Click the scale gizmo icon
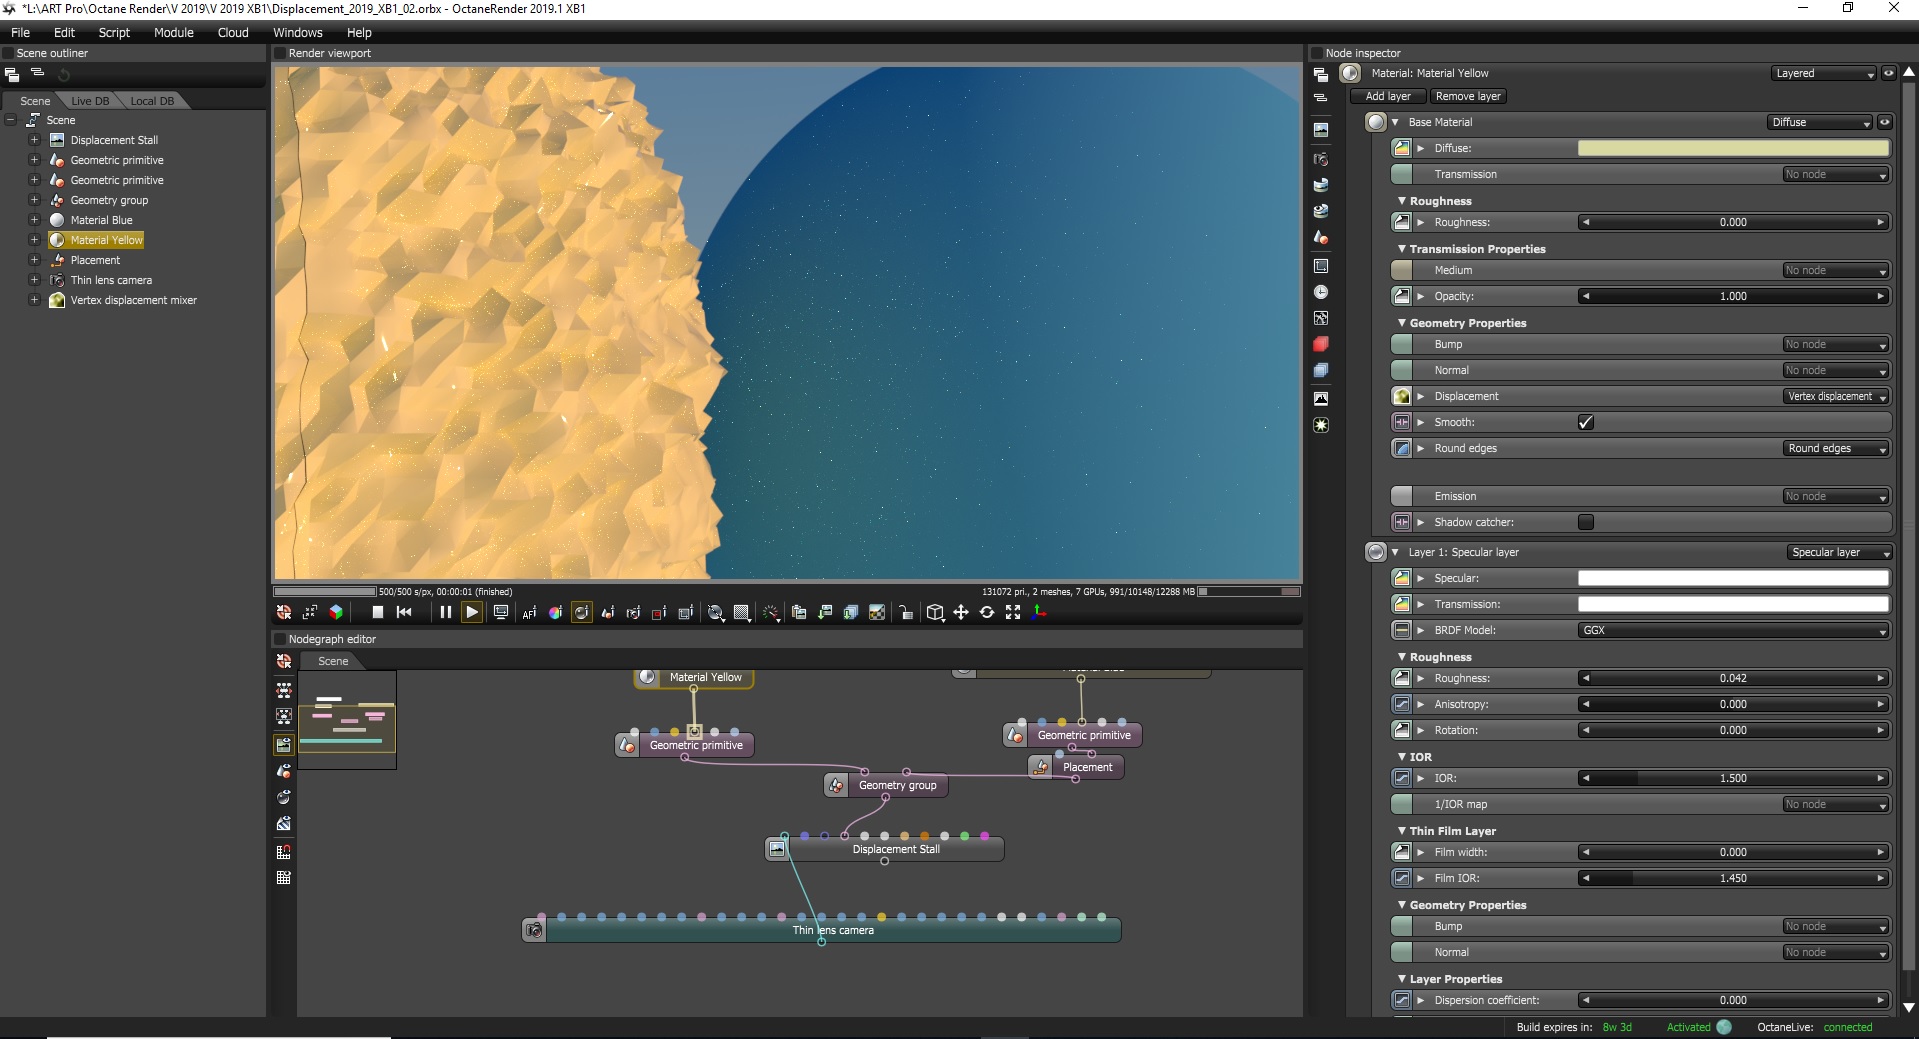 (1013, 612)
